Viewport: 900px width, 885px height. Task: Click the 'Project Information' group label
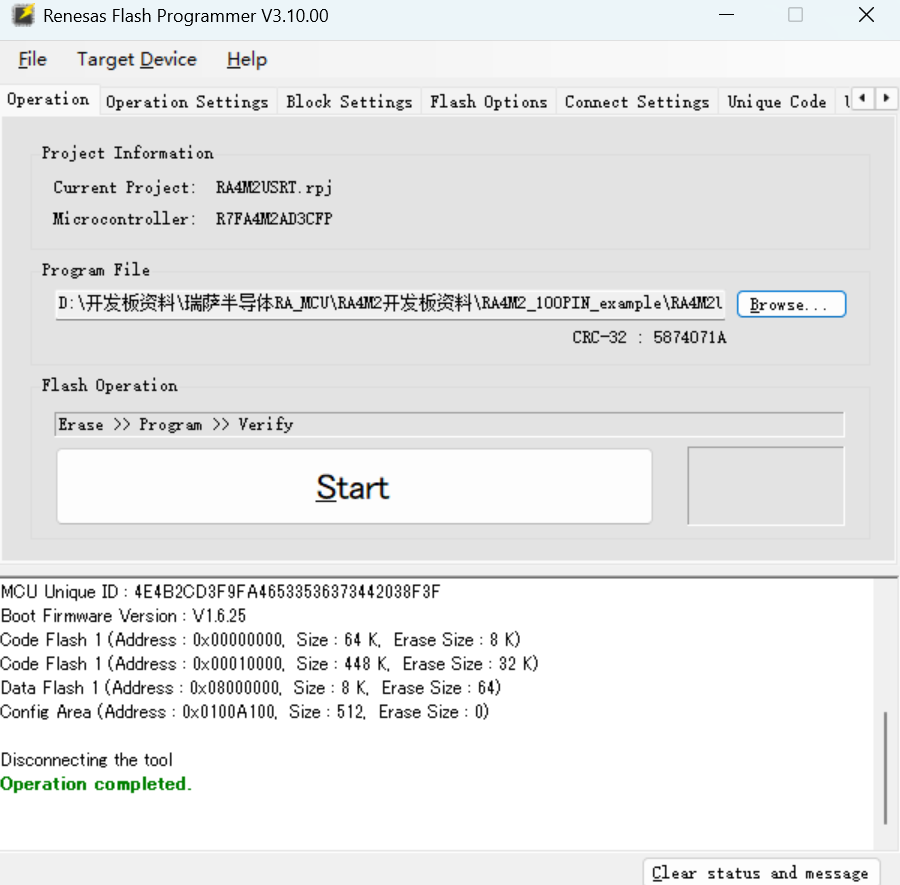(x=127, y=153)
